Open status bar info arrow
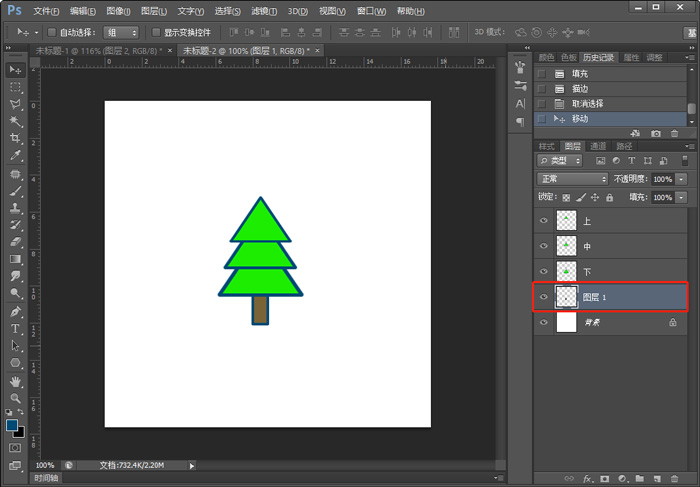Image resolution: width=700 pixels, height=487 pixels. pos(192,466)
